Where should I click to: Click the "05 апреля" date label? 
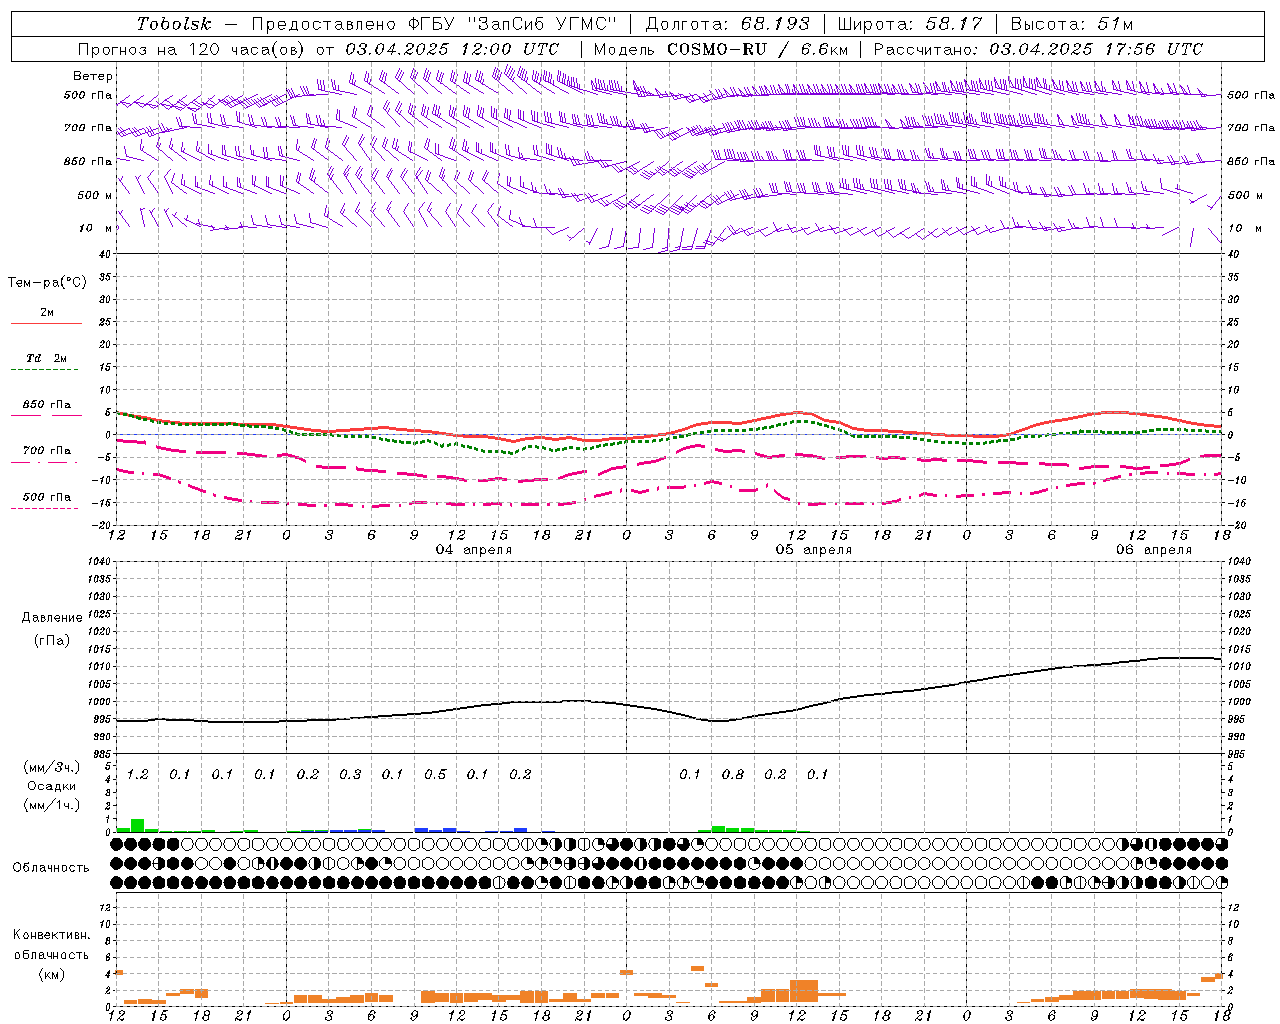(814, 550)
